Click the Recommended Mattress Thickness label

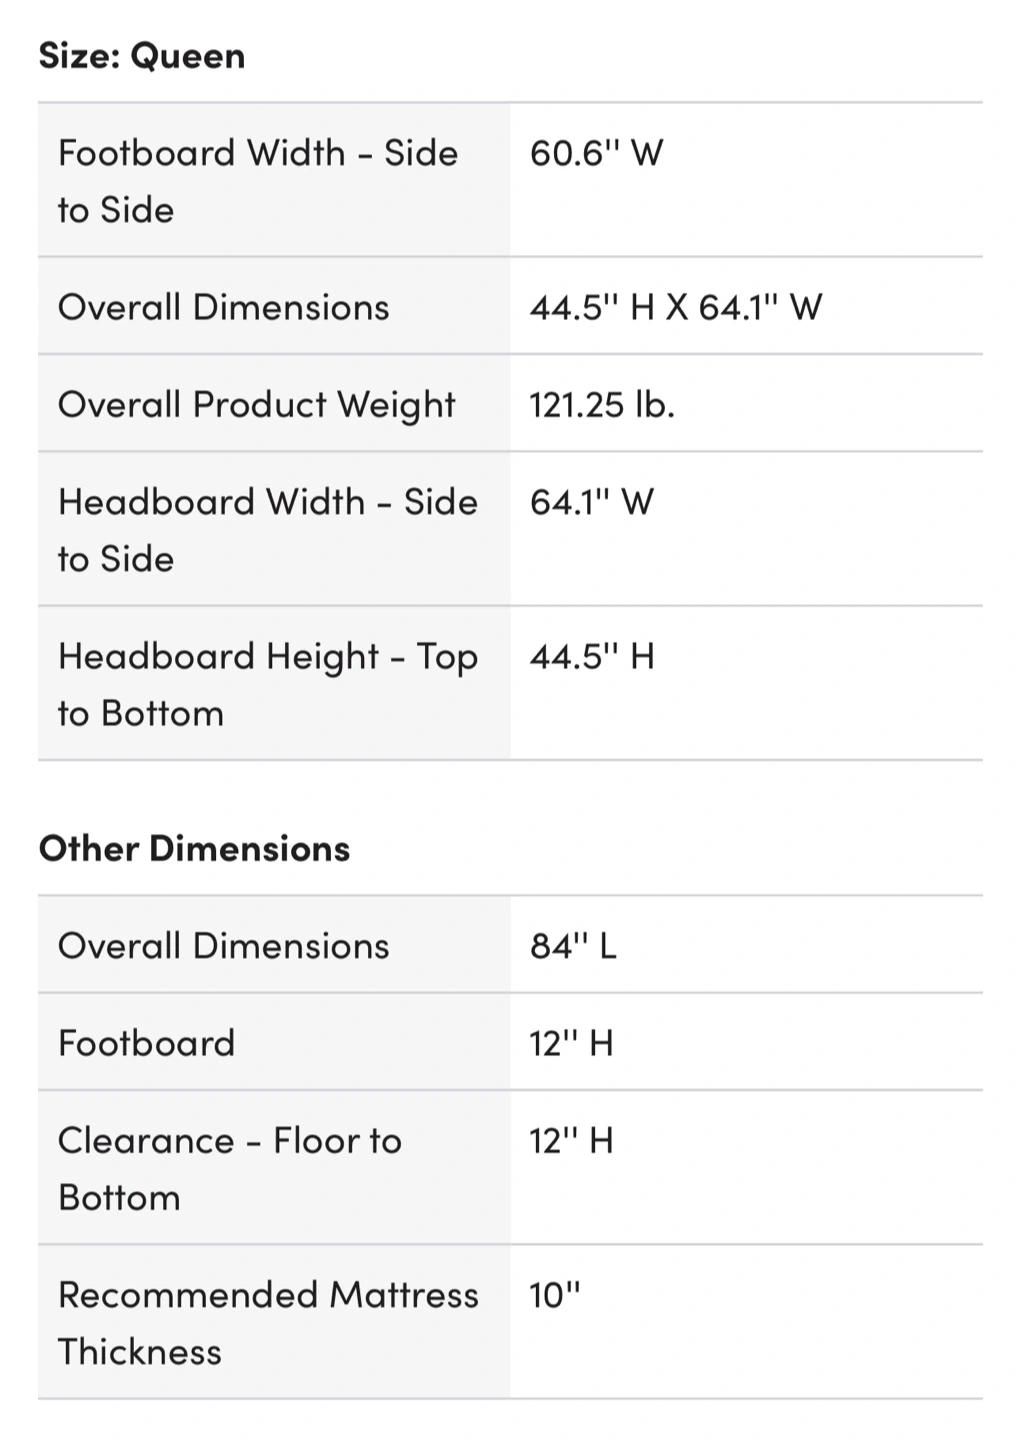click(x=267, y=1322)
